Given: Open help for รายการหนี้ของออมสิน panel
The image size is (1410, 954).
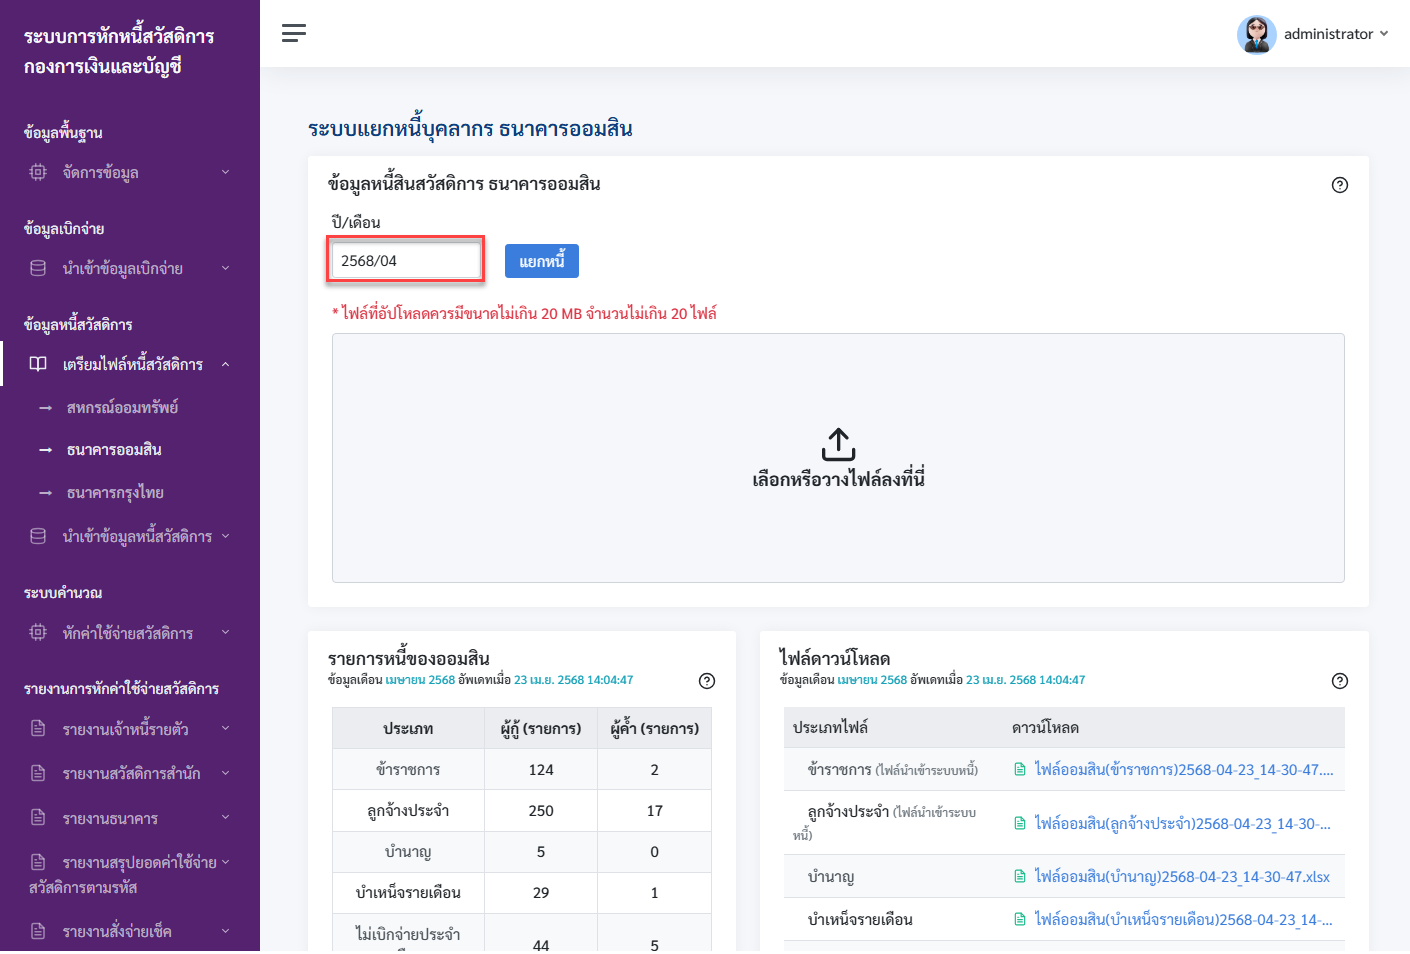Looking at the screenshot, I should coord(707,681).
